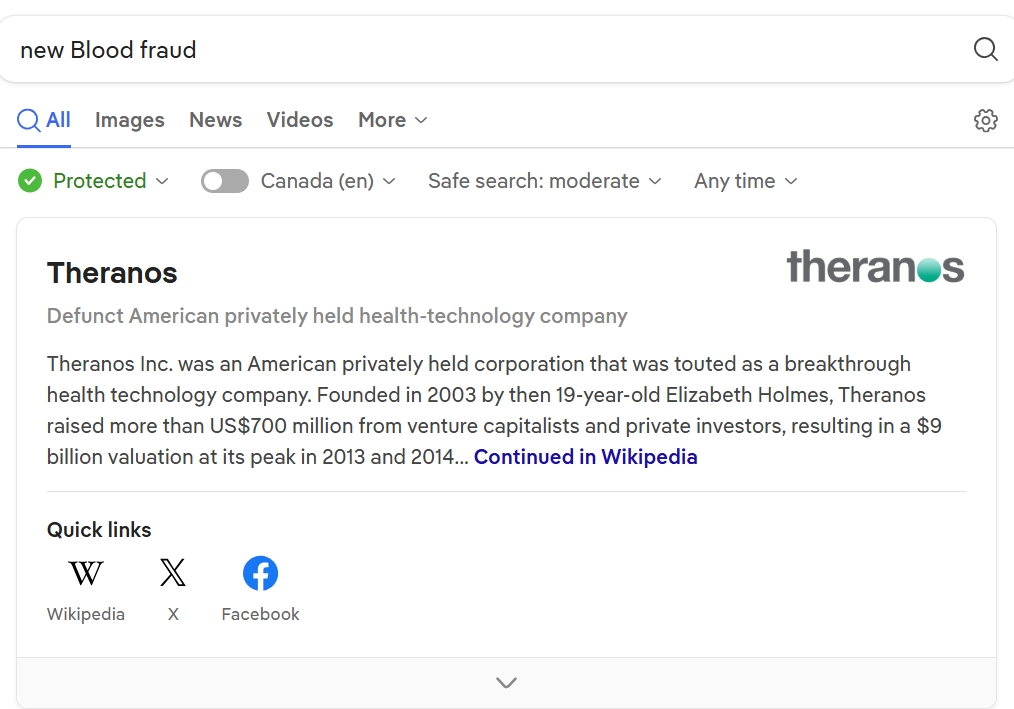Open search settings gear icon
The height and width of the screenshot is (709, 1014).
985,120
